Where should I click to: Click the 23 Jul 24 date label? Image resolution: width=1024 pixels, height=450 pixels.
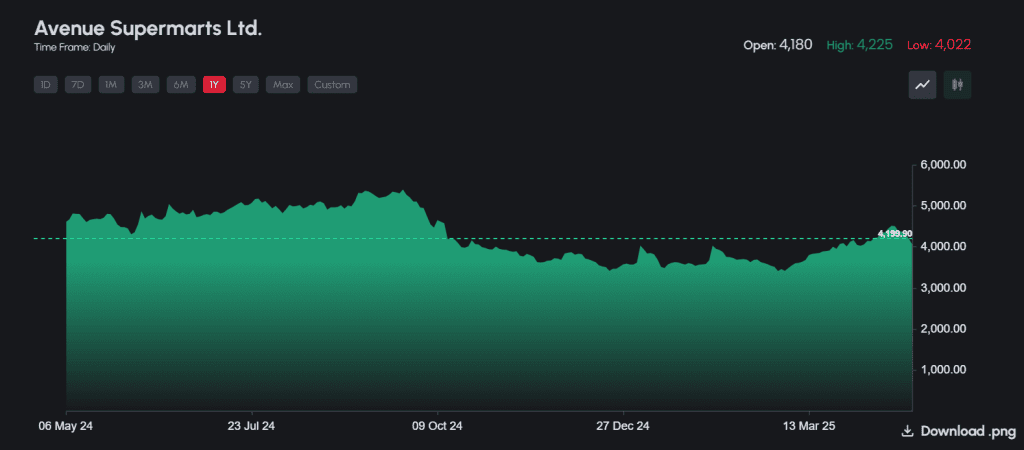coord(251,426)
